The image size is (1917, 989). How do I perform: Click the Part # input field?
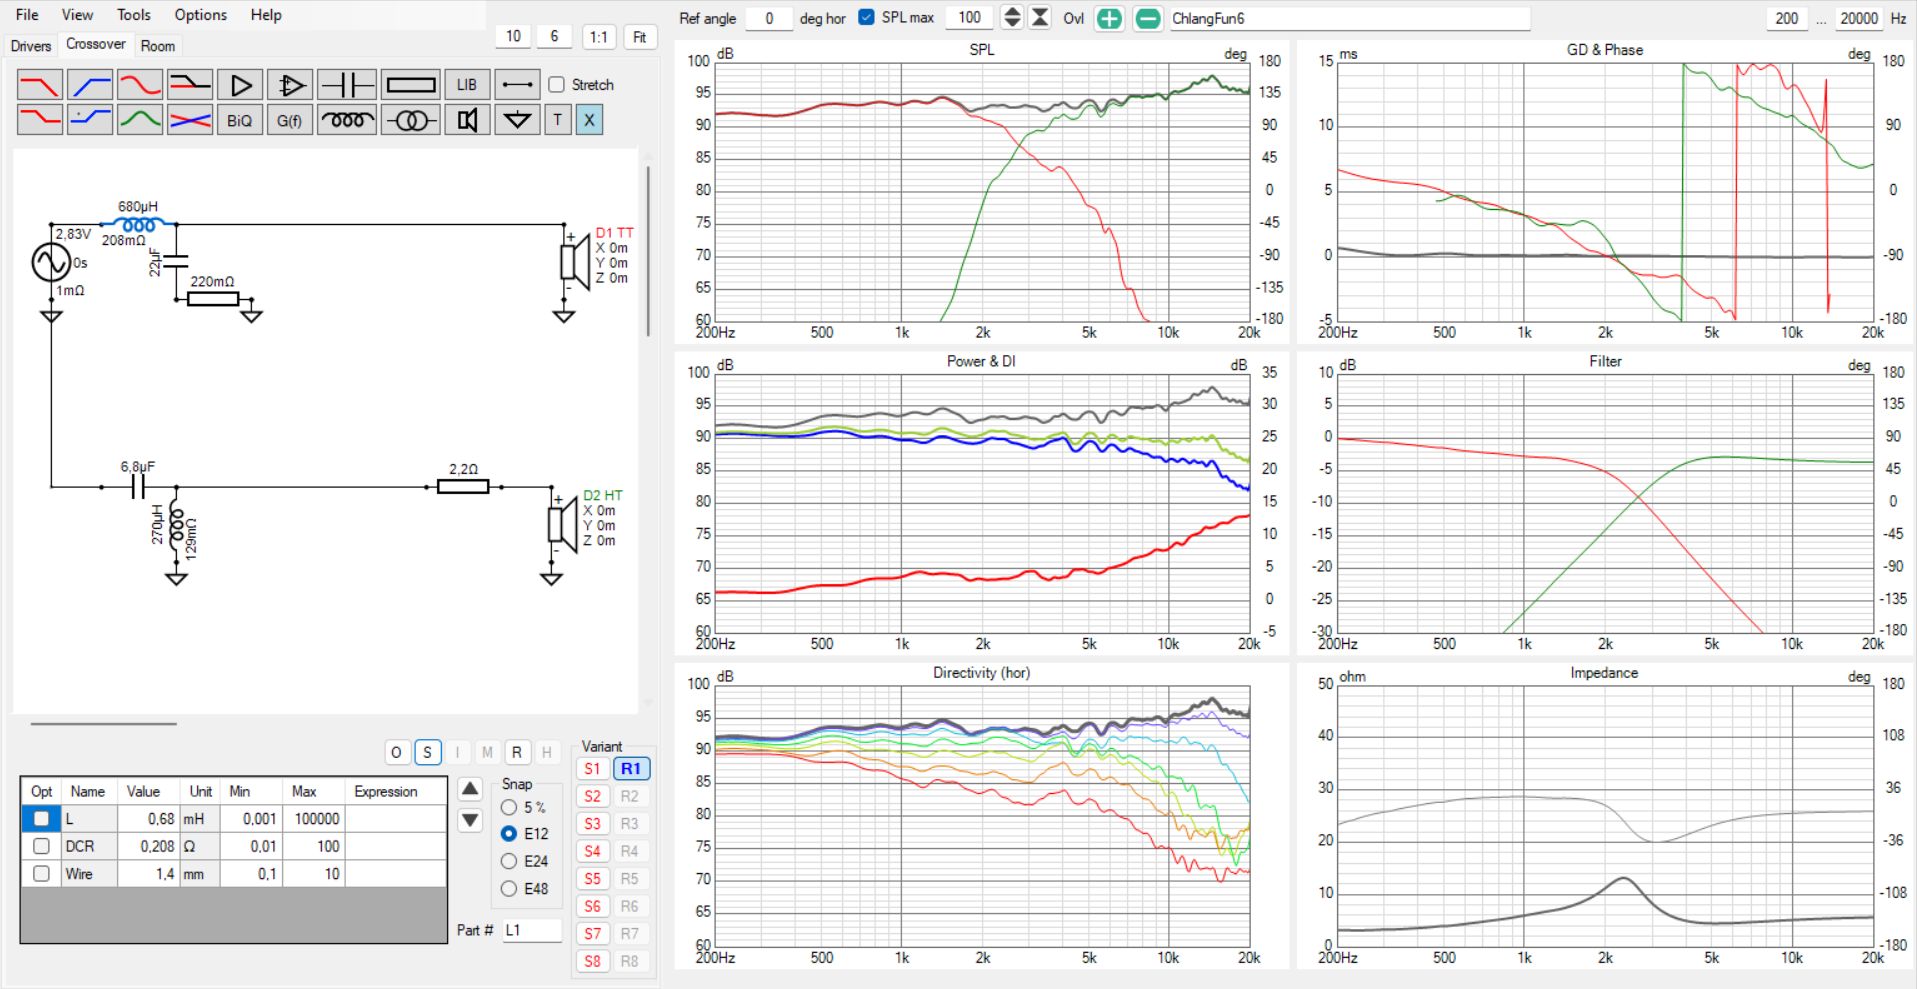click(531, 930)
